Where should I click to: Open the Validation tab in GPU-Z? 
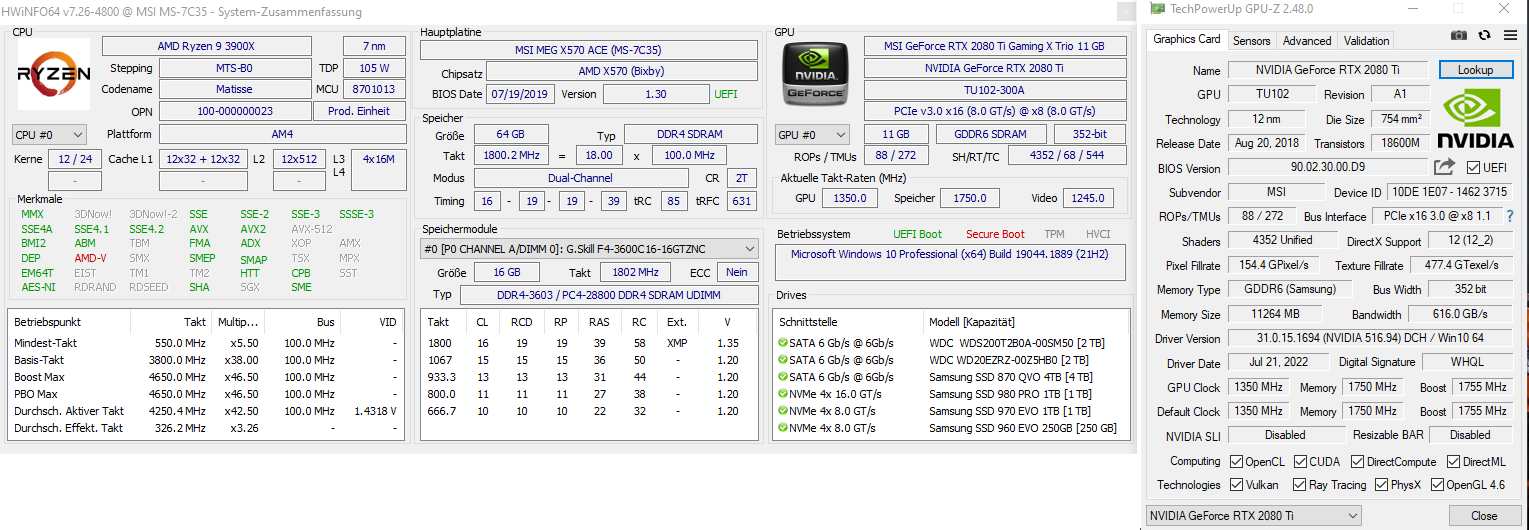click(1366, 41)
